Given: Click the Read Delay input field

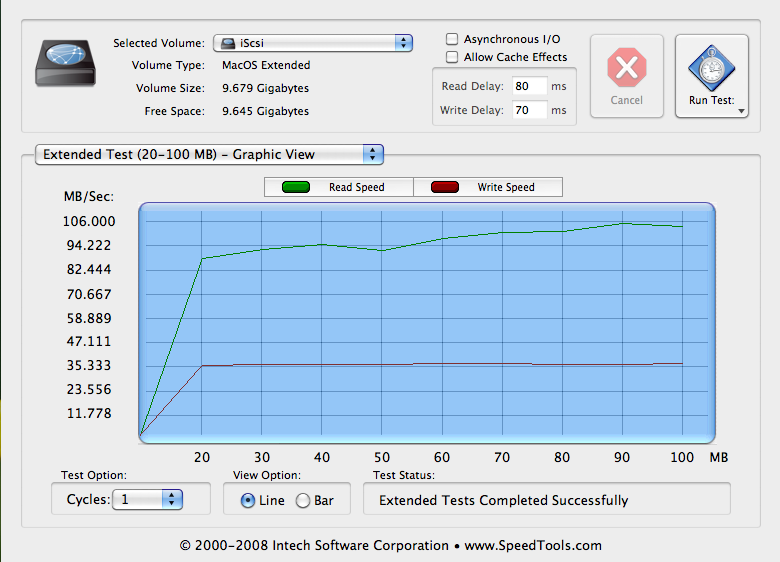Looking at the screenshot, I should [x=528, y=87].
